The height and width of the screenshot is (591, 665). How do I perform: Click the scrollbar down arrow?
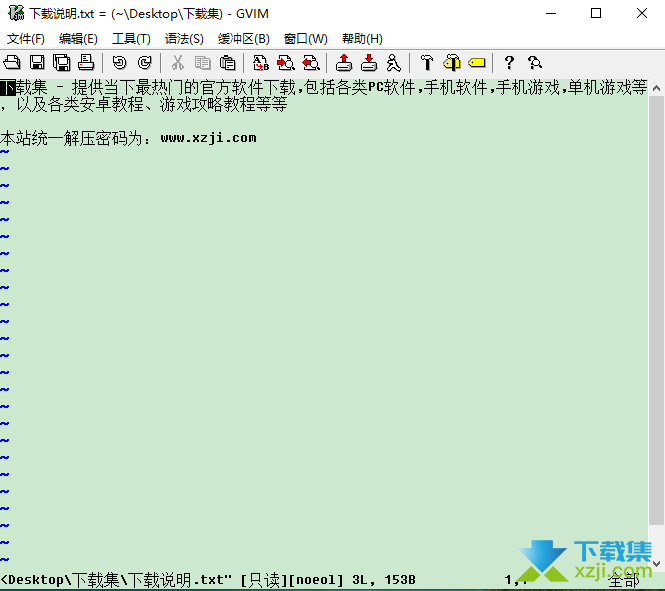pos(656,563)
